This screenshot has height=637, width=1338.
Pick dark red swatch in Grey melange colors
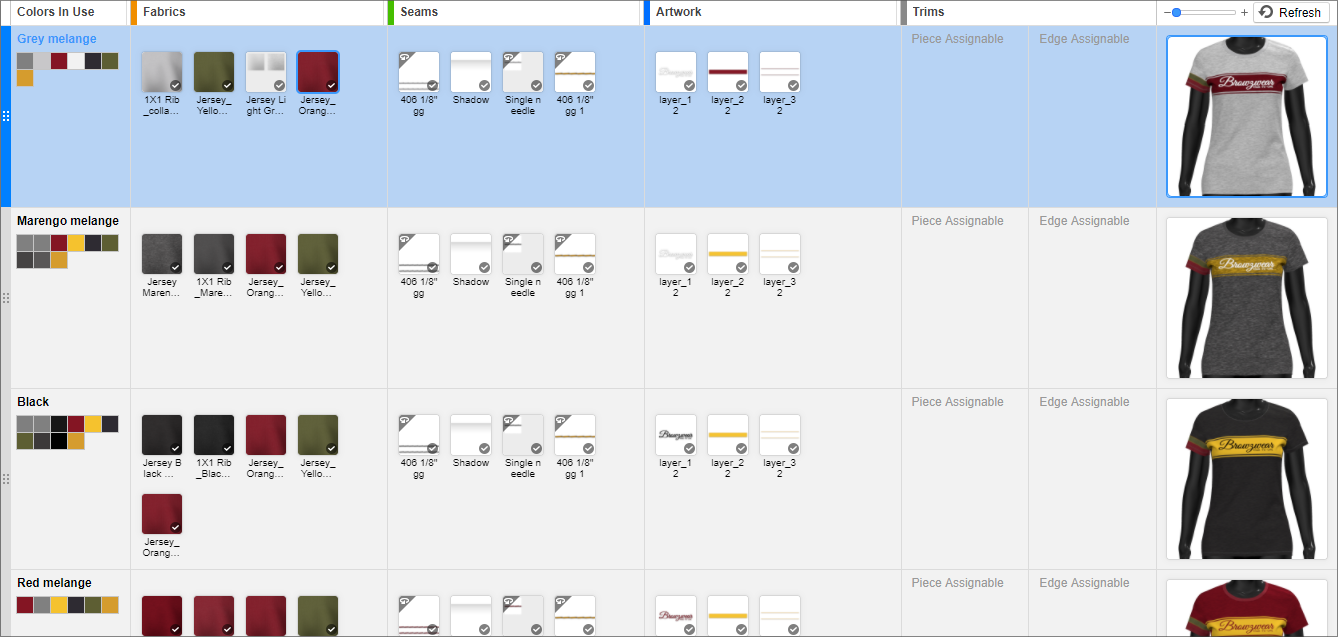(x=59, y=61)
